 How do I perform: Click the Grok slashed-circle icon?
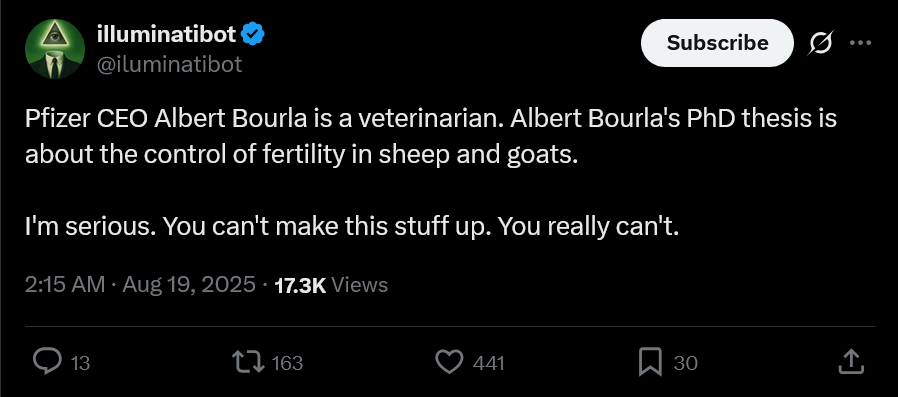pyautogui.click(x=820, y=43)
